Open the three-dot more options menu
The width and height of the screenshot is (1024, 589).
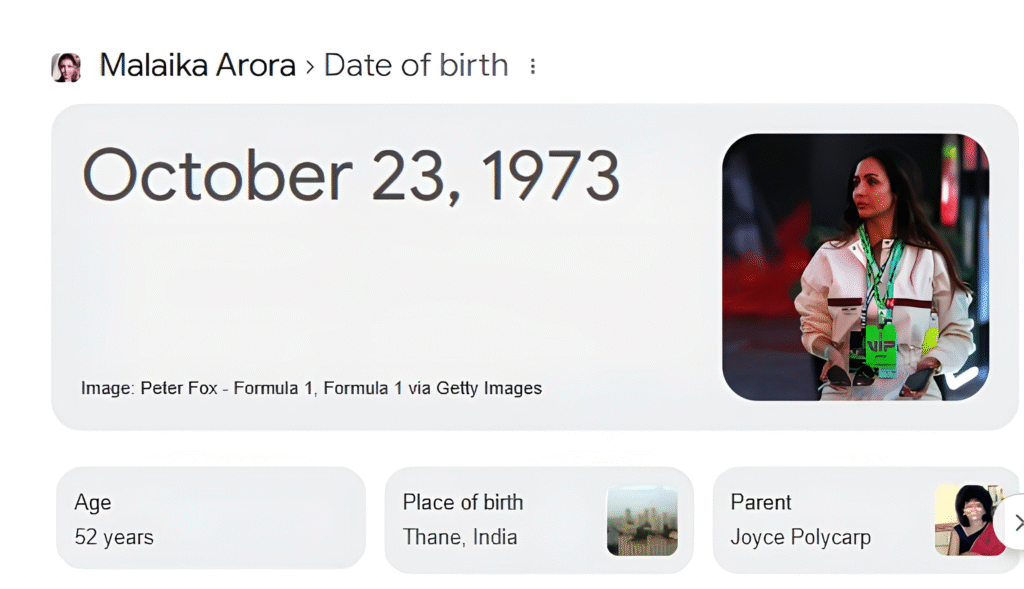[532, 66]
